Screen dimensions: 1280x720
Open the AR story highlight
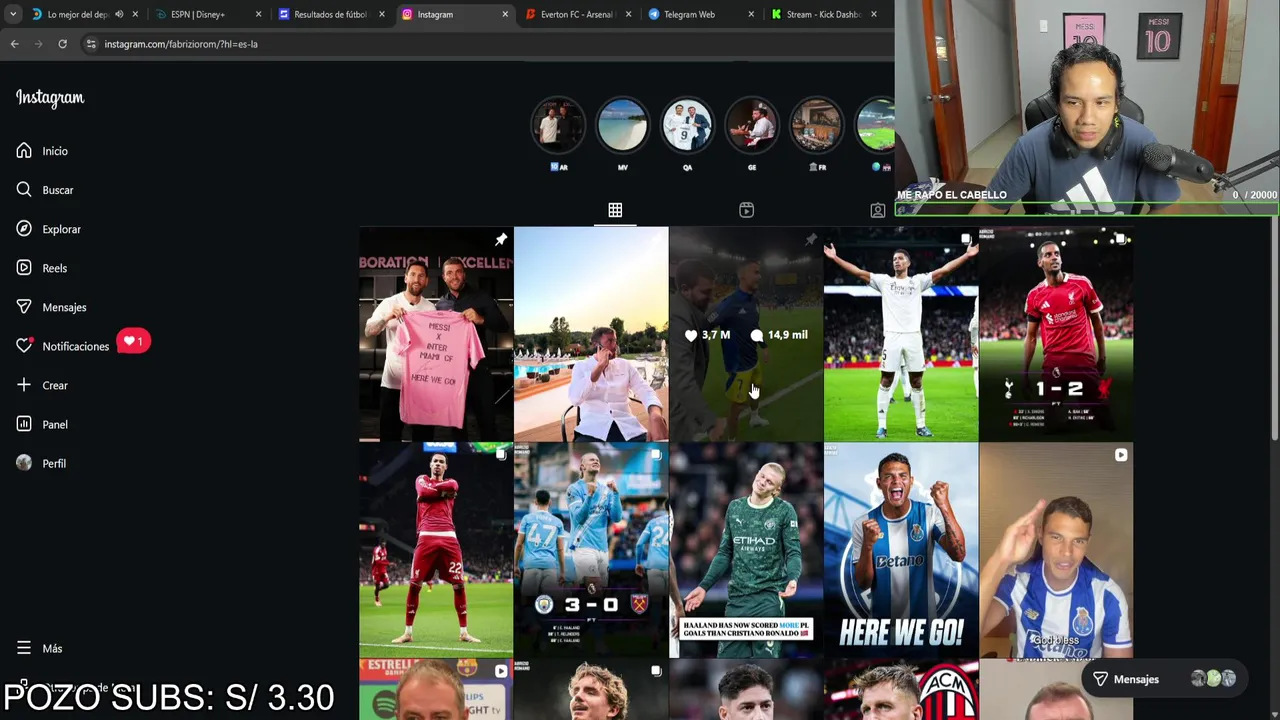coord(558,125)
